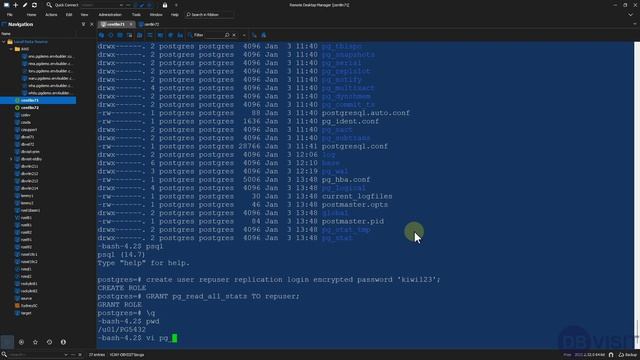Click the add new entry plus icon
The height and width of the screenshot is (360, 640).
tap(16, 5)
